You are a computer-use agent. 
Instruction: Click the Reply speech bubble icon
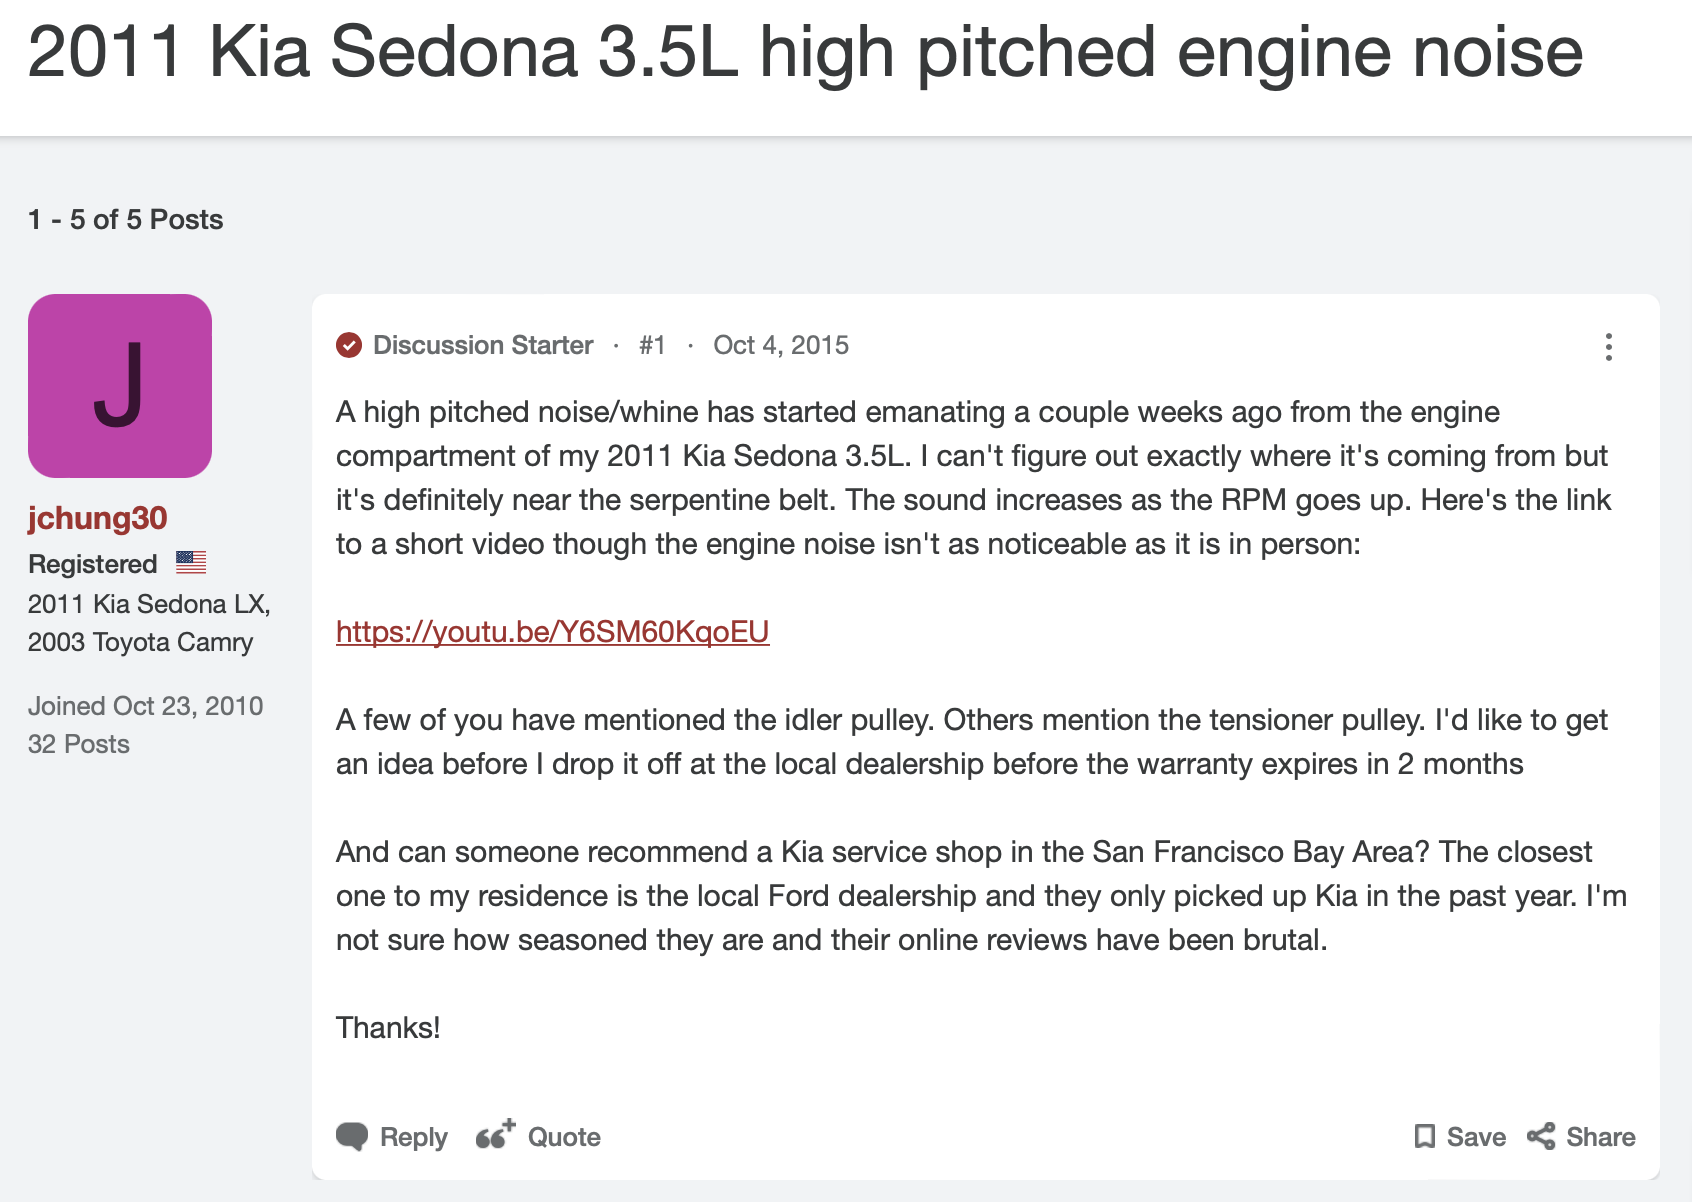pos(352,1137)
